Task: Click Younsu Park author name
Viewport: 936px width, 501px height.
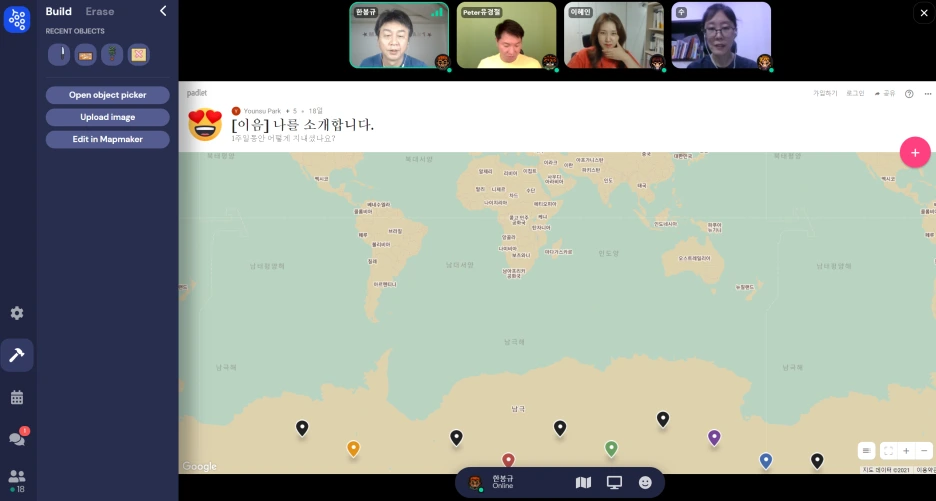Action: click(261, 111)
